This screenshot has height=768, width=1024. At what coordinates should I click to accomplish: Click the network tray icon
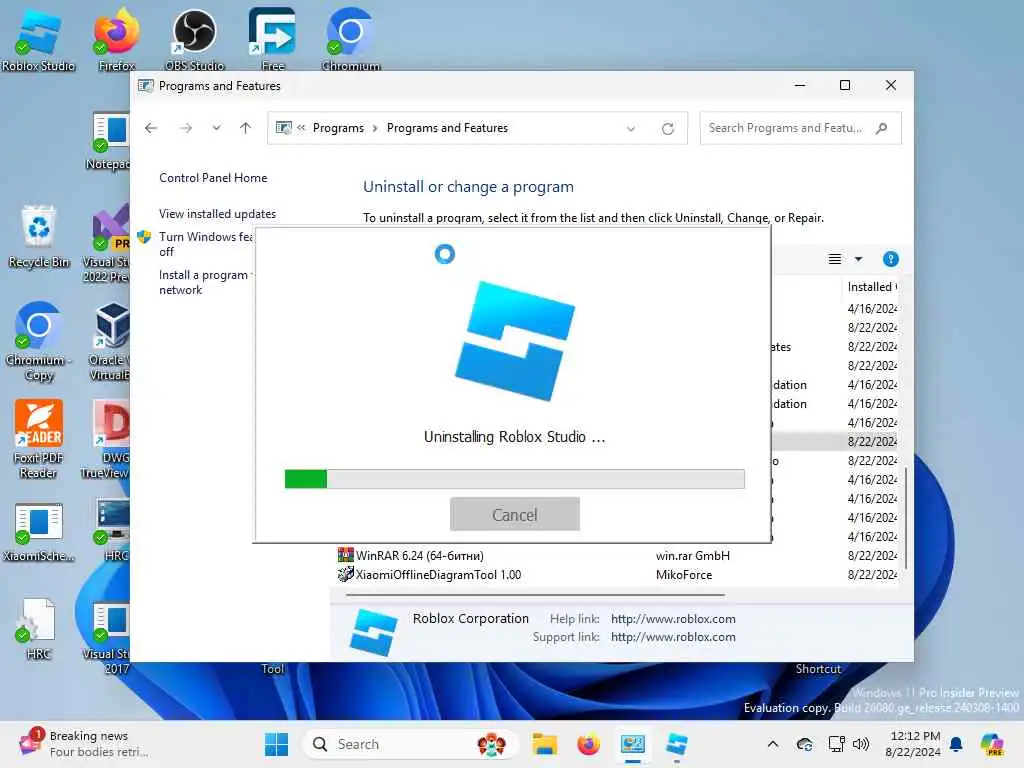click(836, 744)
